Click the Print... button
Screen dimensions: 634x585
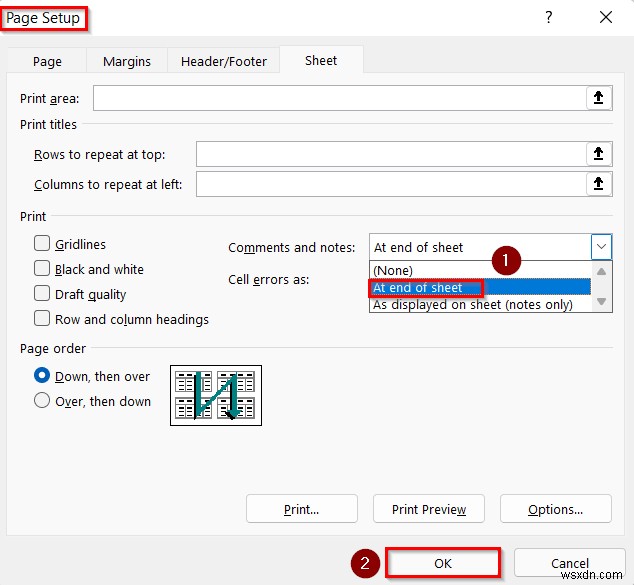302,509
